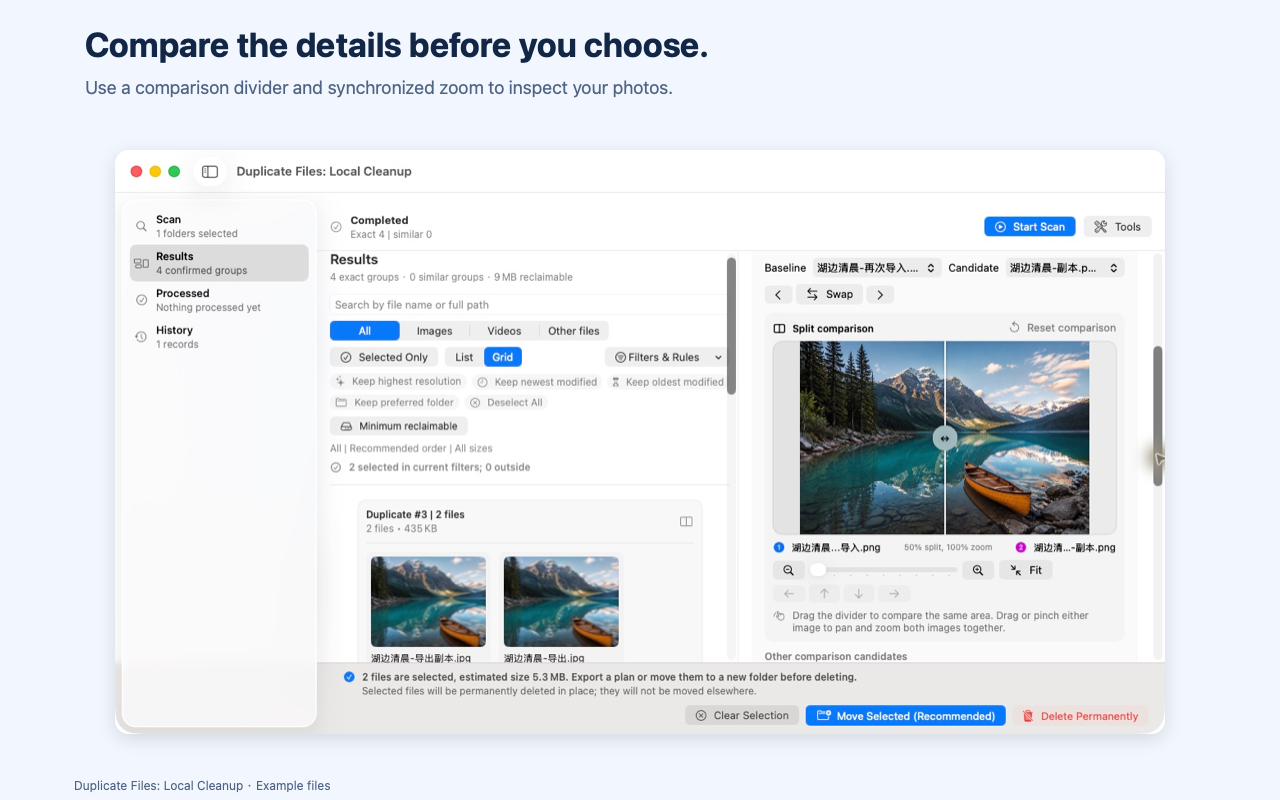
Task: Focus the file name search field
Action: pos(528,305)
